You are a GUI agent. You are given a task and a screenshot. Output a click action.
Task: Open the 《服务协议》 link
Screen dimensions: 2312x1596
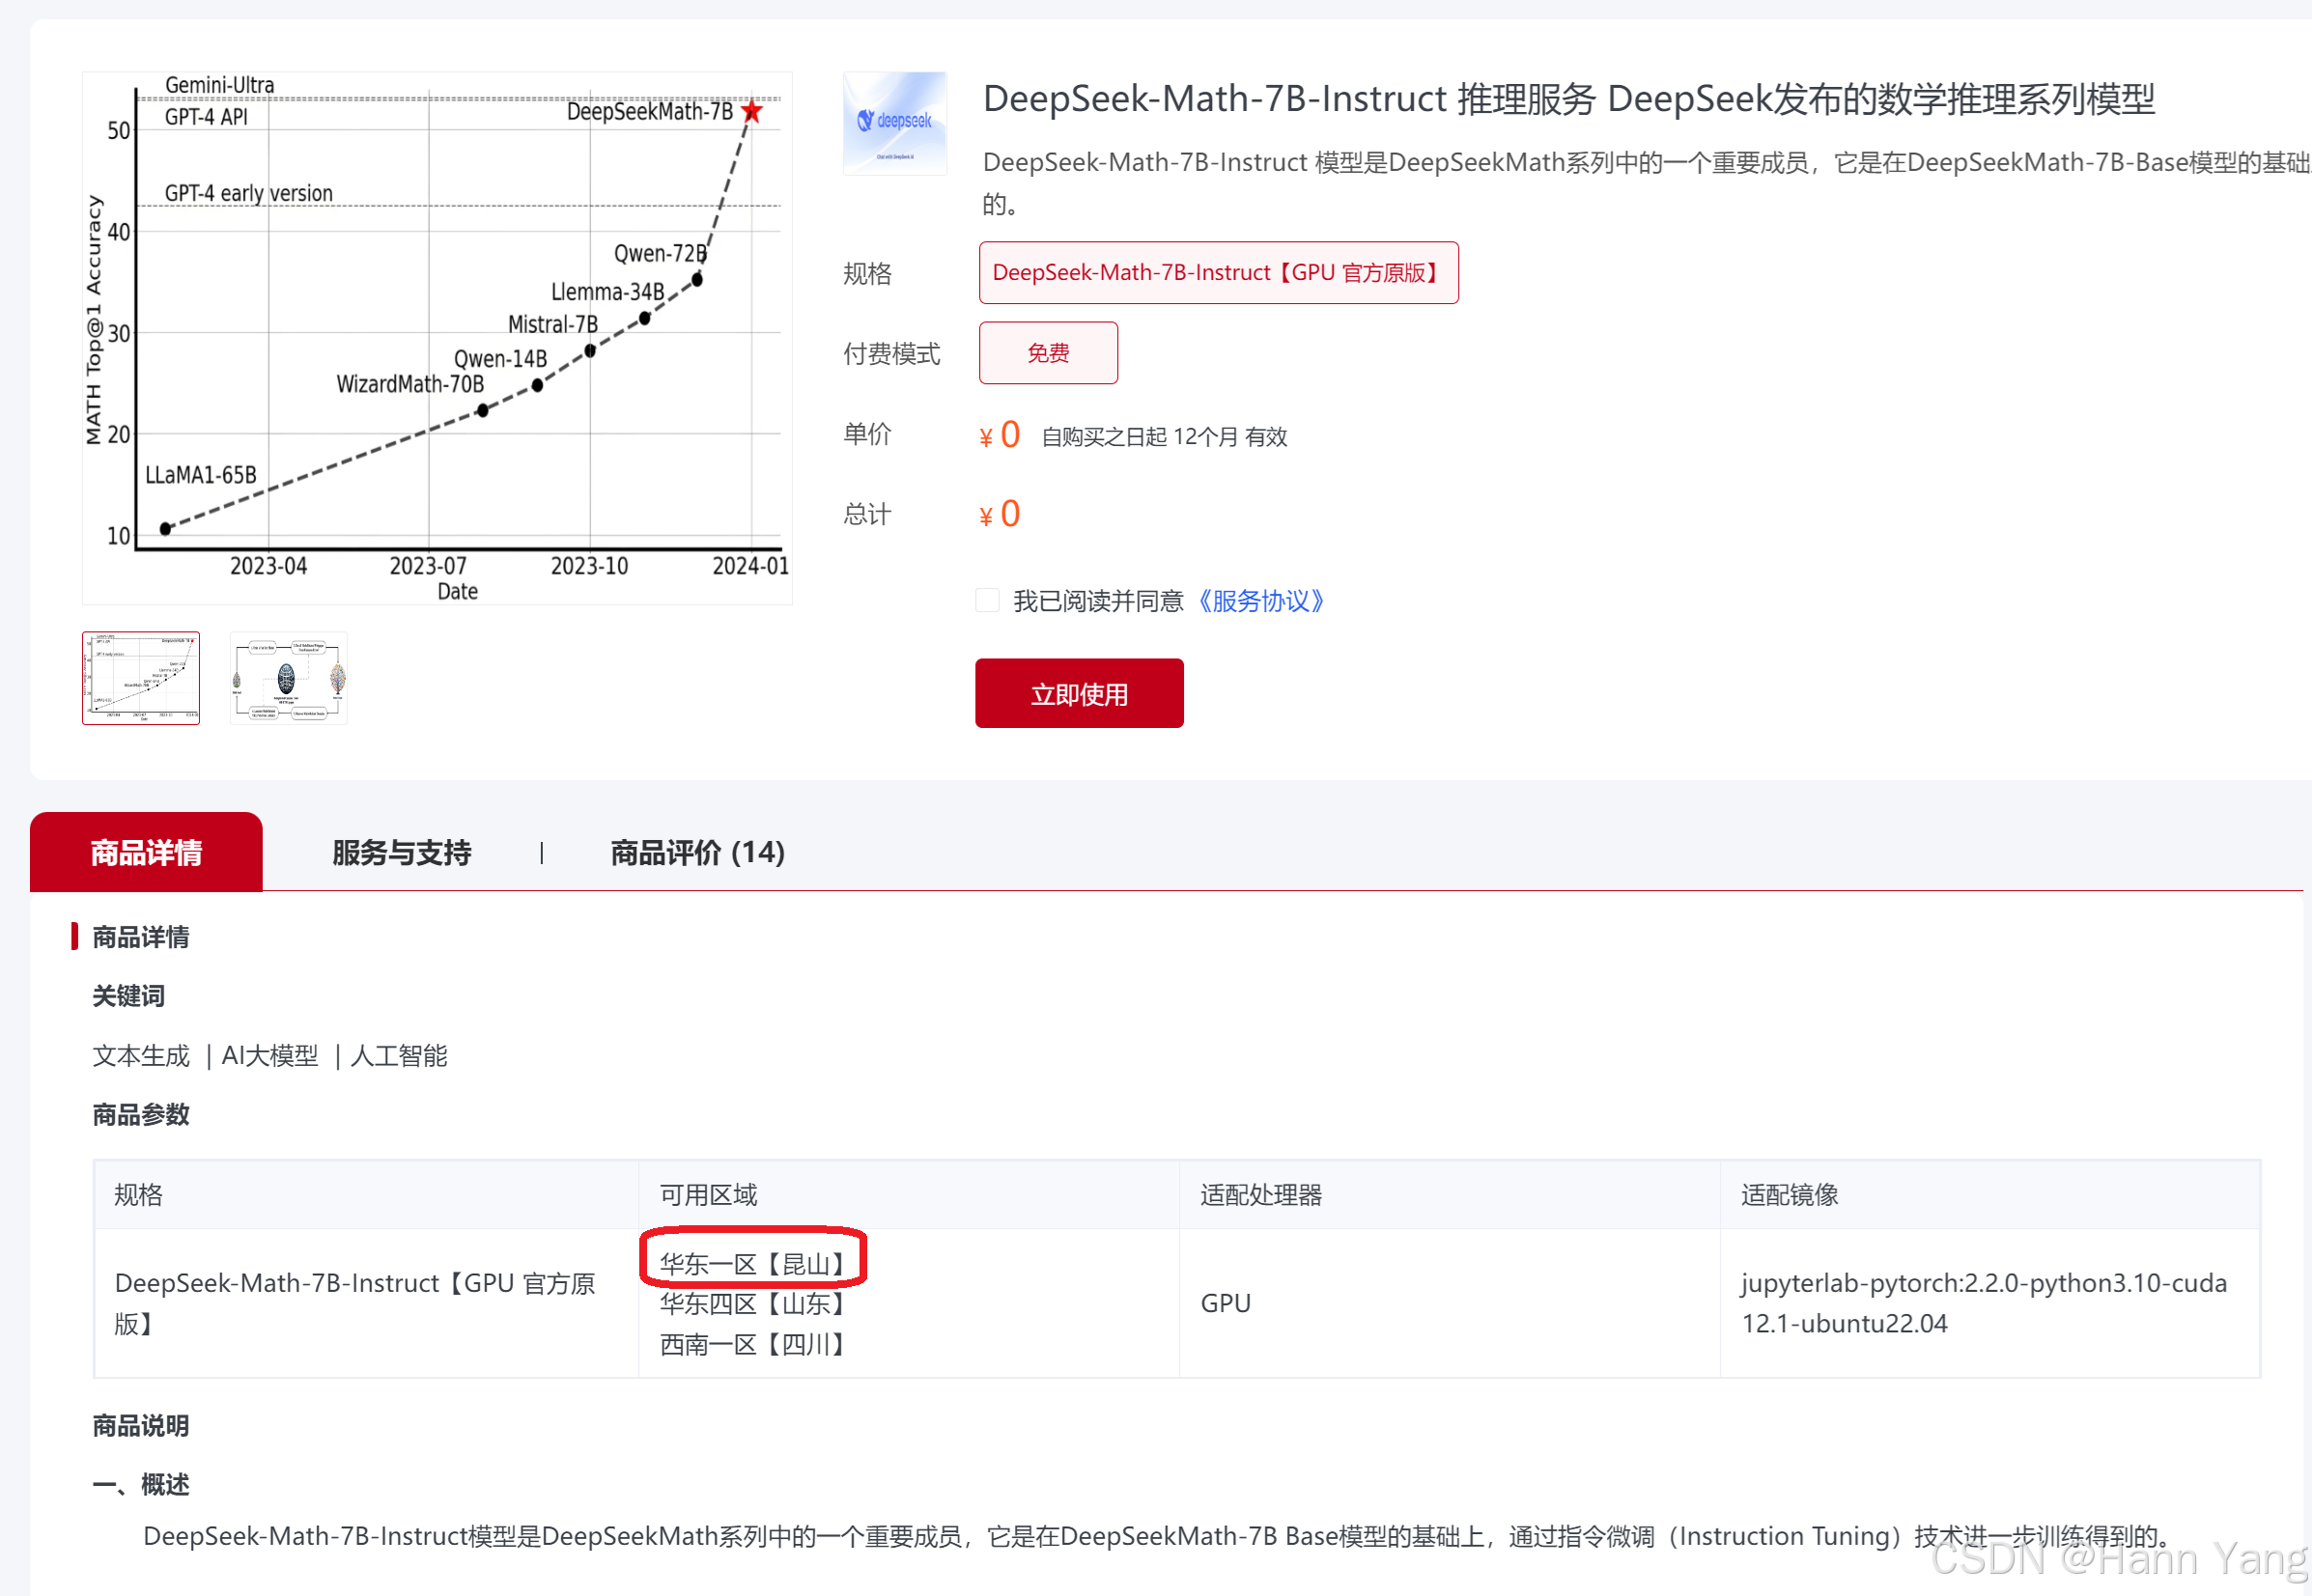click(x=1261, y=601)
